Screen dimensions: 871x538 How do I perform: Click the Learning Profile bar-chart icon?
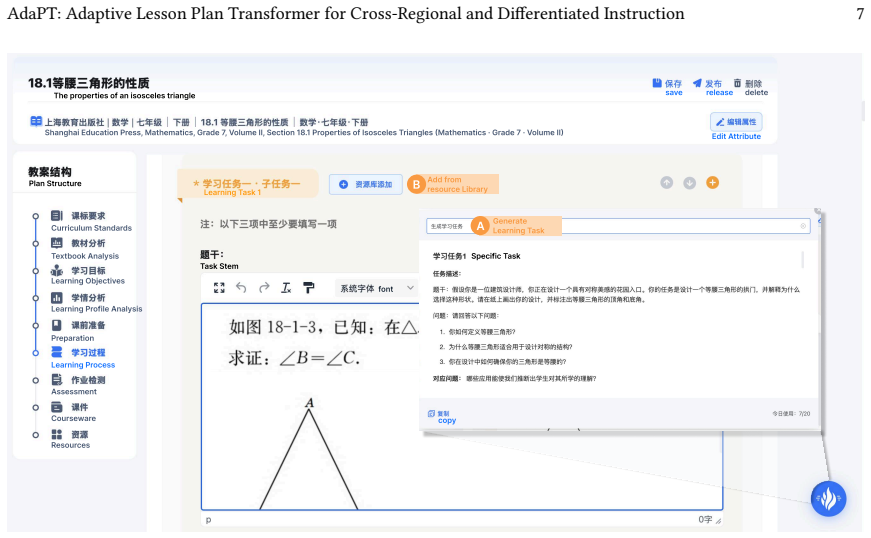(x=57, y=298)
